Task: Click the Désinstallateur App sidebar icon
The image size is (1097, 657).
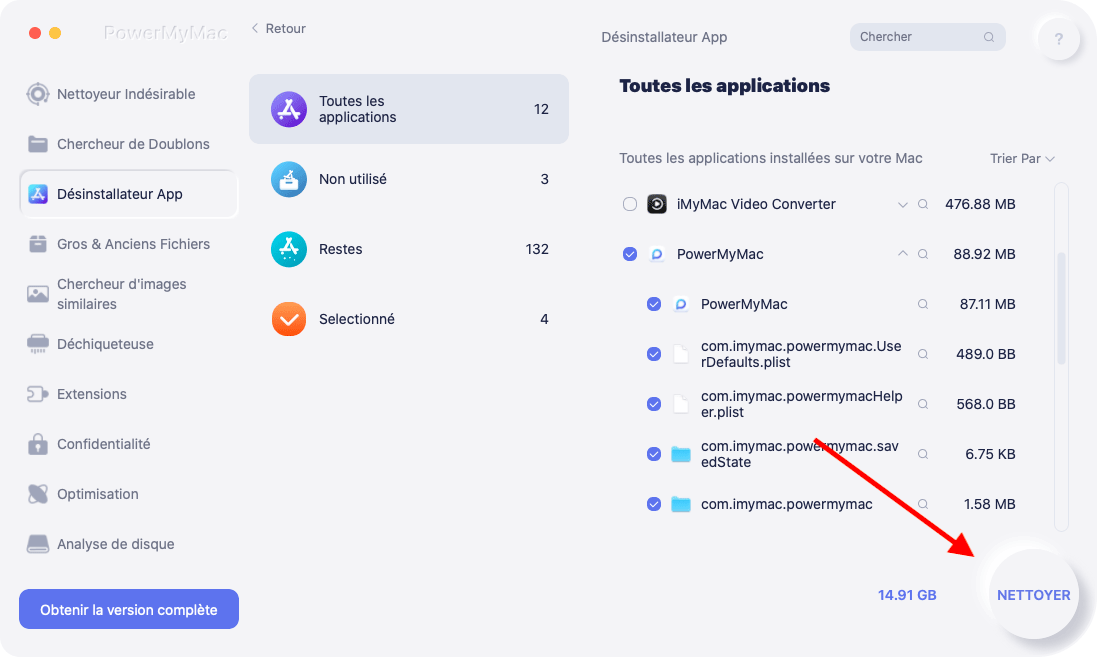Action: (x=38, y=194)
